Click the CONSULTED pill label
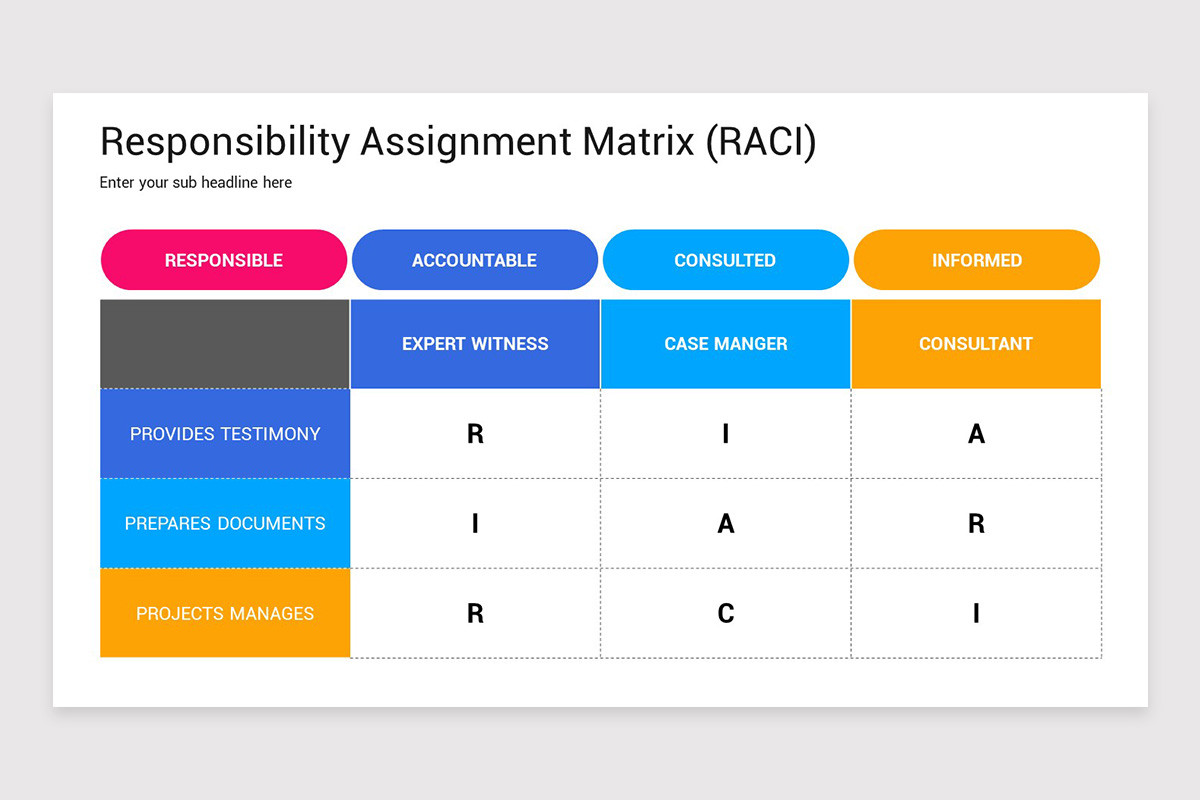 [726, 260]
